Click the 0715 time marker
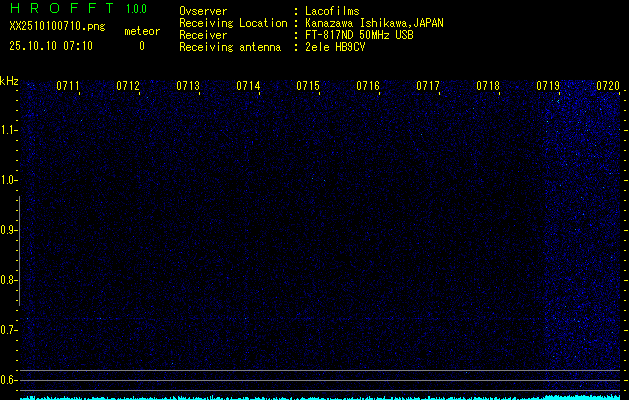 coord(308,87)
